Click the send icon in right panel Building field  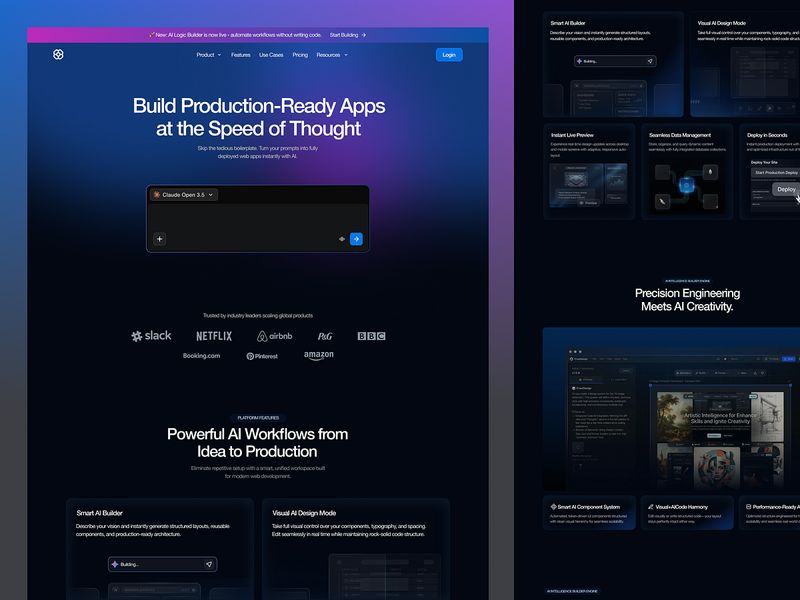coord(650,61)
